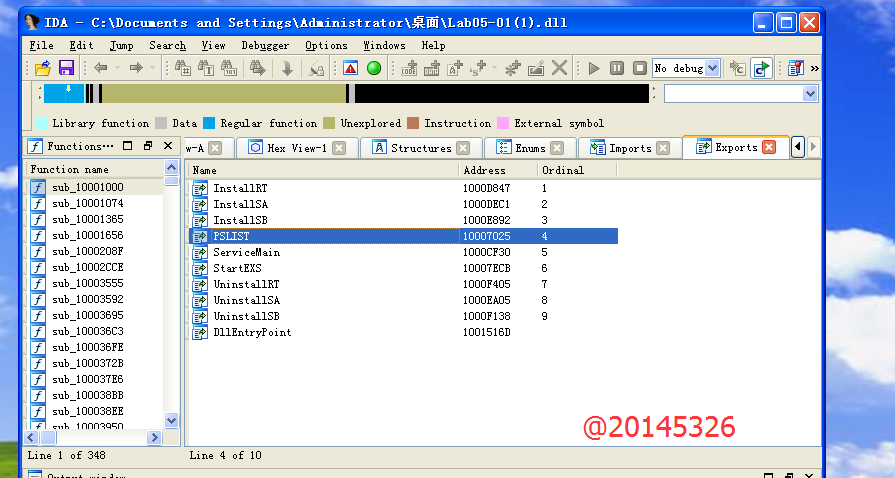This screenshot has width=895, height=478.
Task: Open the empty combo box beside navigation band
Action: (810, 94)
